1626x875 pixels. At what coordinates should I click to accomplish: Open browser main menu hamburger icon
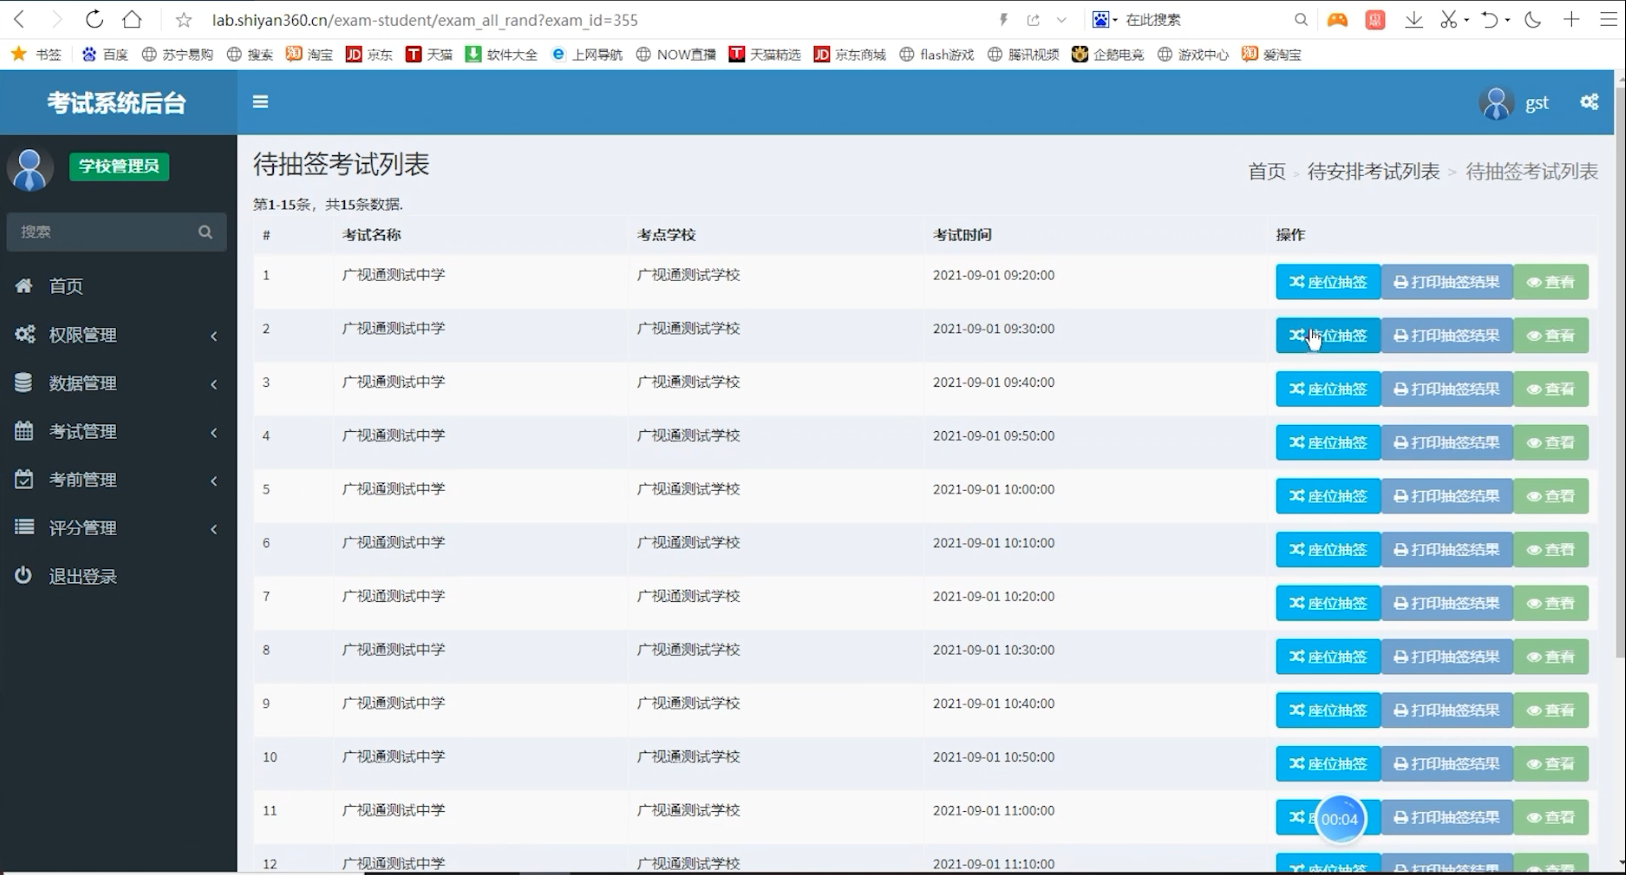click(x=1608, y=19)
